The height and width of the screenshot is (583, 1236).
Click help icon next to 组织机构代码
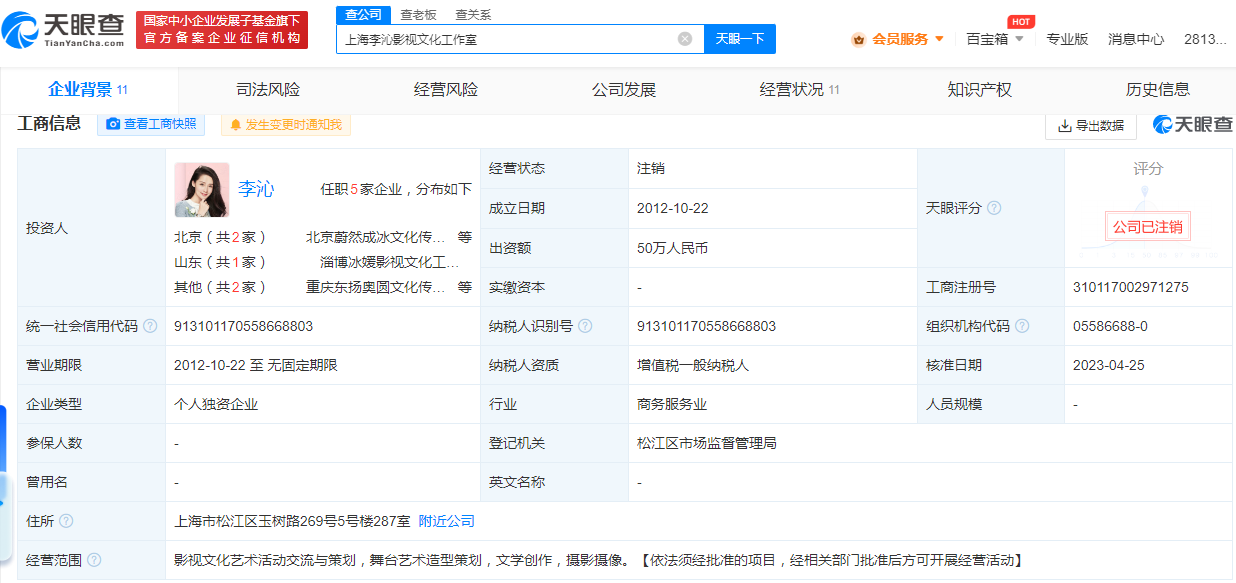(x=1022, y=326)
